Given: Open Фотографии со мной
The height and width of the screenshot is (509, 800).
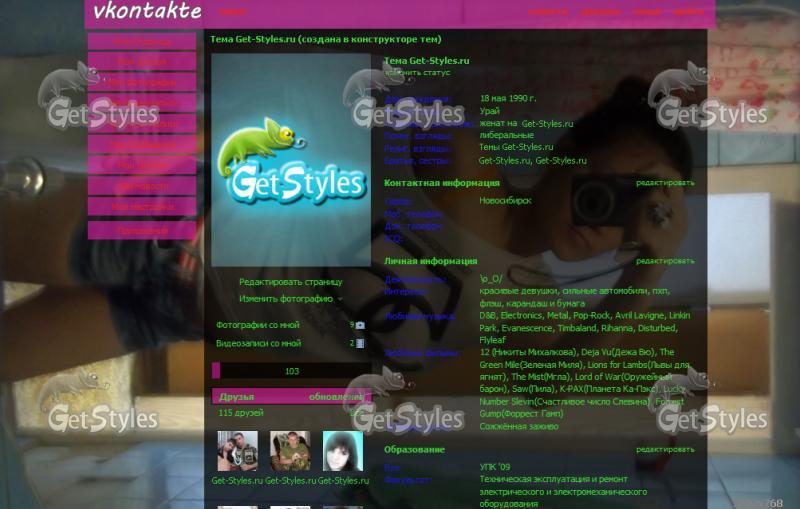Looking at the screenshot, I should [x=258, y=325].
